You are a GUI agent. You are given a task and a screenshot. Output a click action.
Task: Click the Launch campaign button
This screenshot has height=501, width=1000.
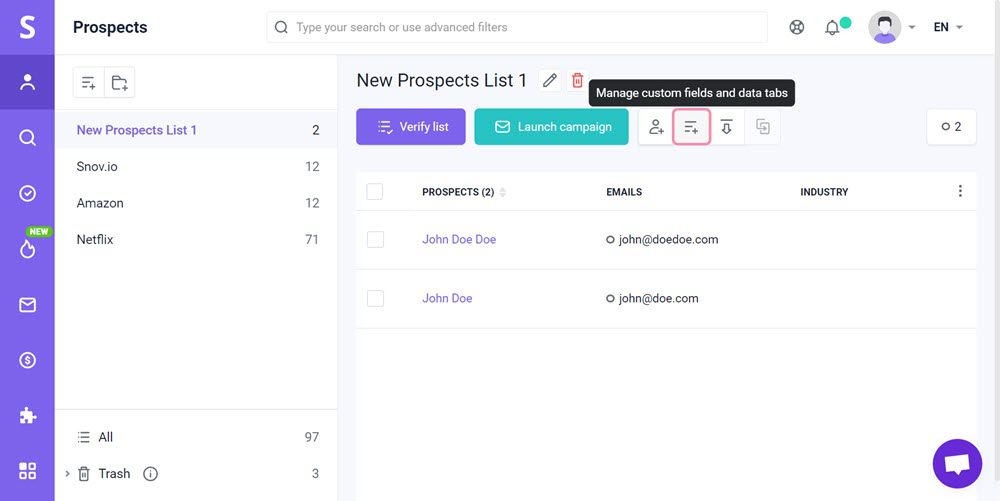point(551,127)
